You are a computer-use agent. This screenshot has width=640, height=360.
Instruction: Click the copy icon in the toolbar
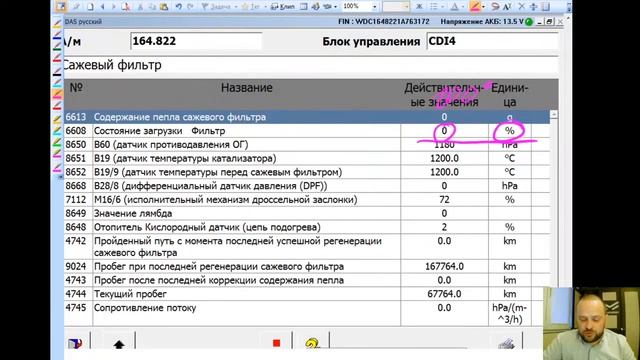coord(152,7)
